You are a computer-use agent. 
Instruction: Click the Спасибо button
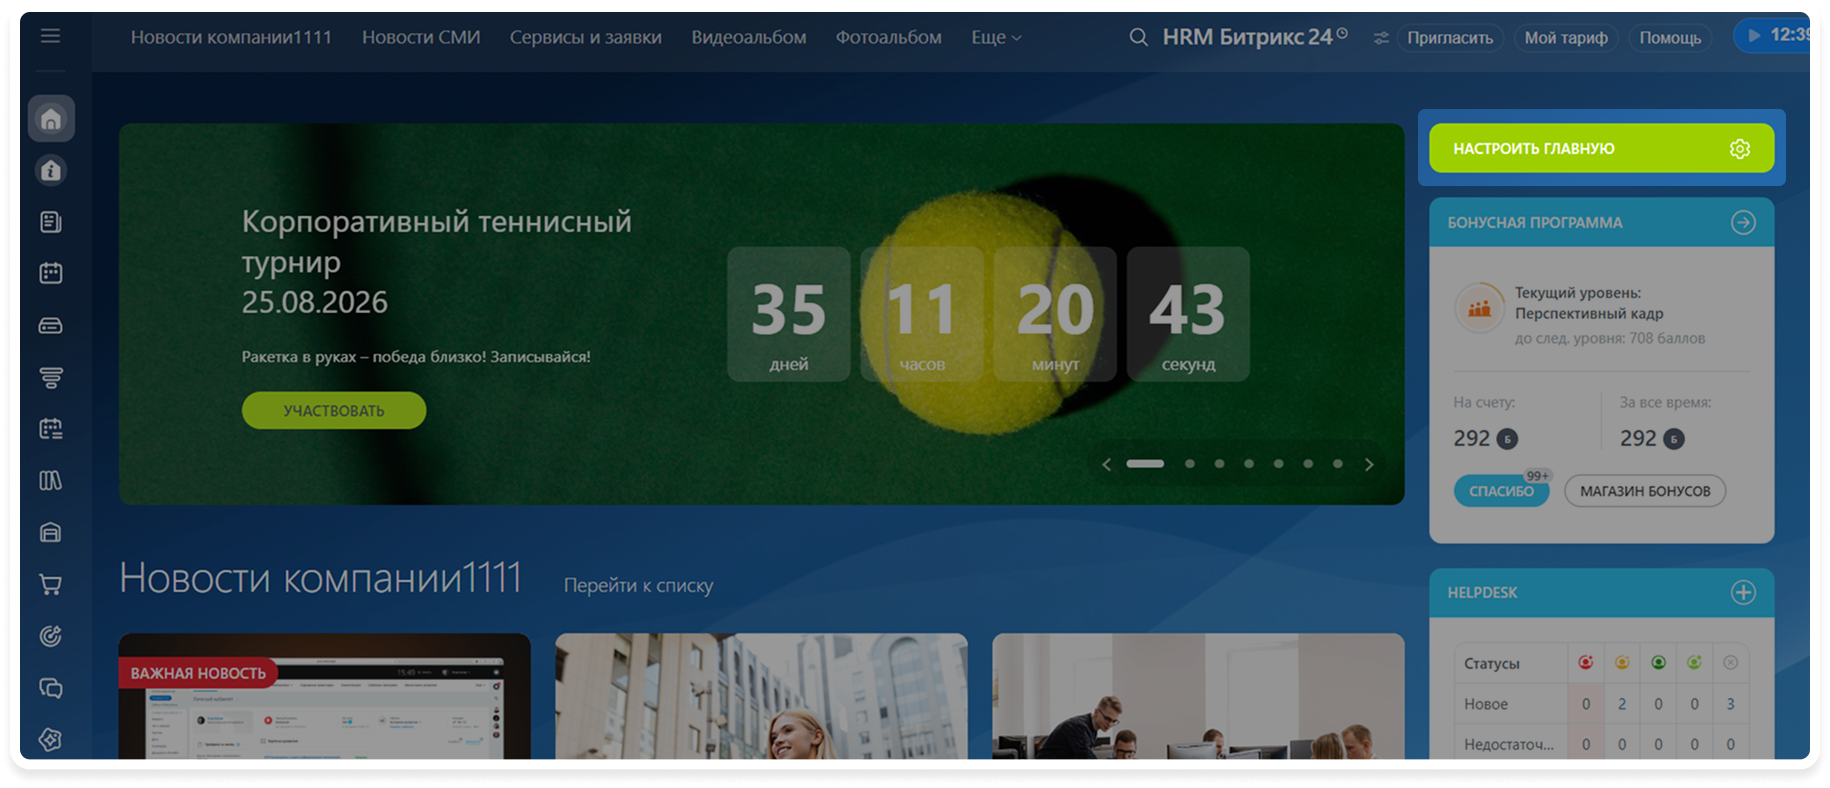[1500, 491]
